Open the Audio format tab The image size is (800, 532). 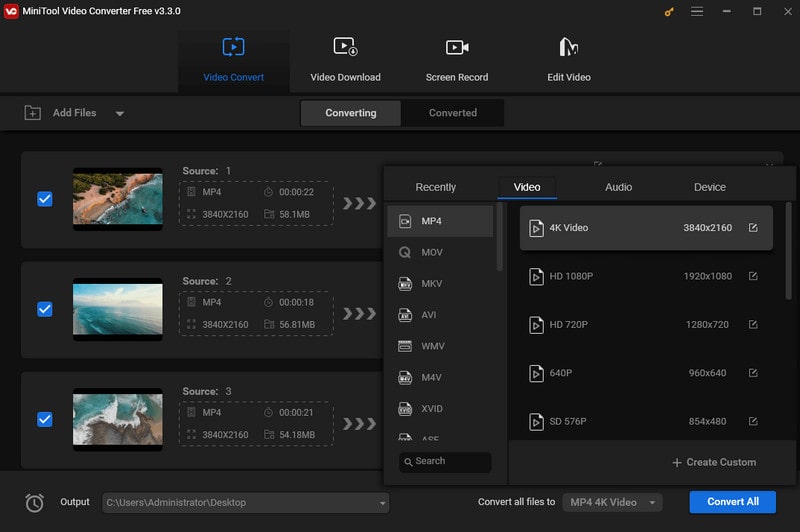coord(618,187)
